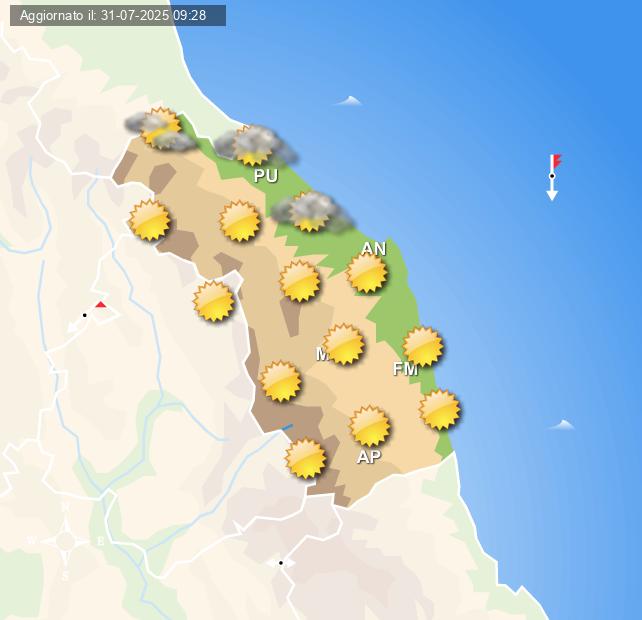Click the sun icon just outside the region's western border
The image size is (642, 620).
point(214,301)
